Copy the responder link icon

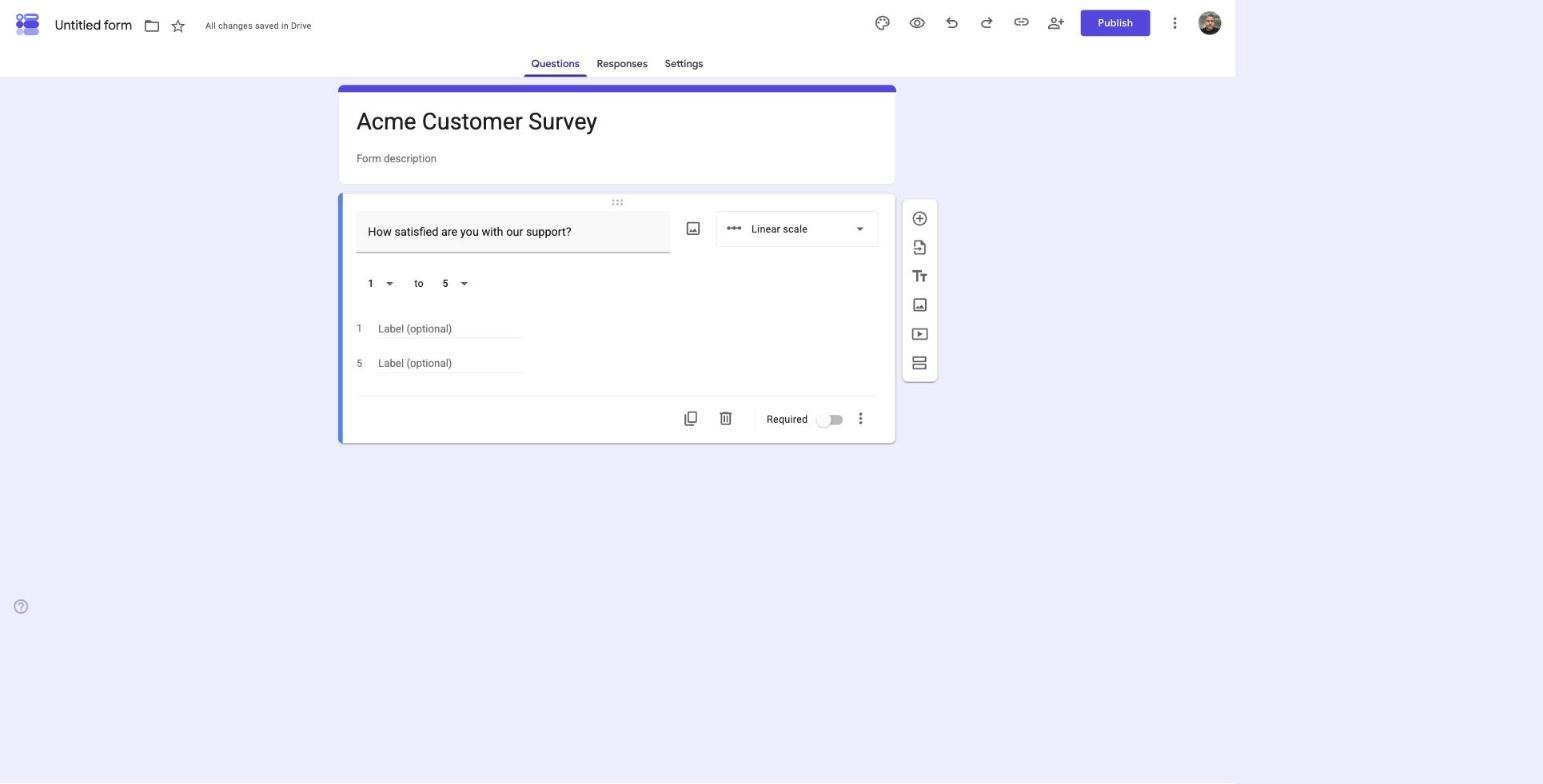click(x=1021, y=22)
